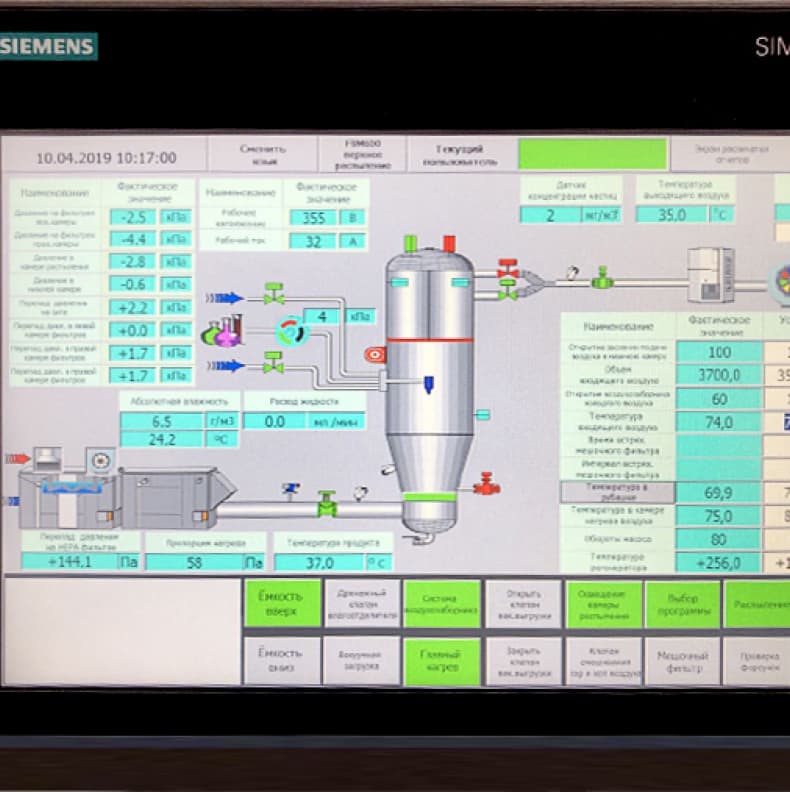Open 'Сменить язык' language switcher
Image resolution: width=790 pixels, height=792 pixels.
click(263, 155)
